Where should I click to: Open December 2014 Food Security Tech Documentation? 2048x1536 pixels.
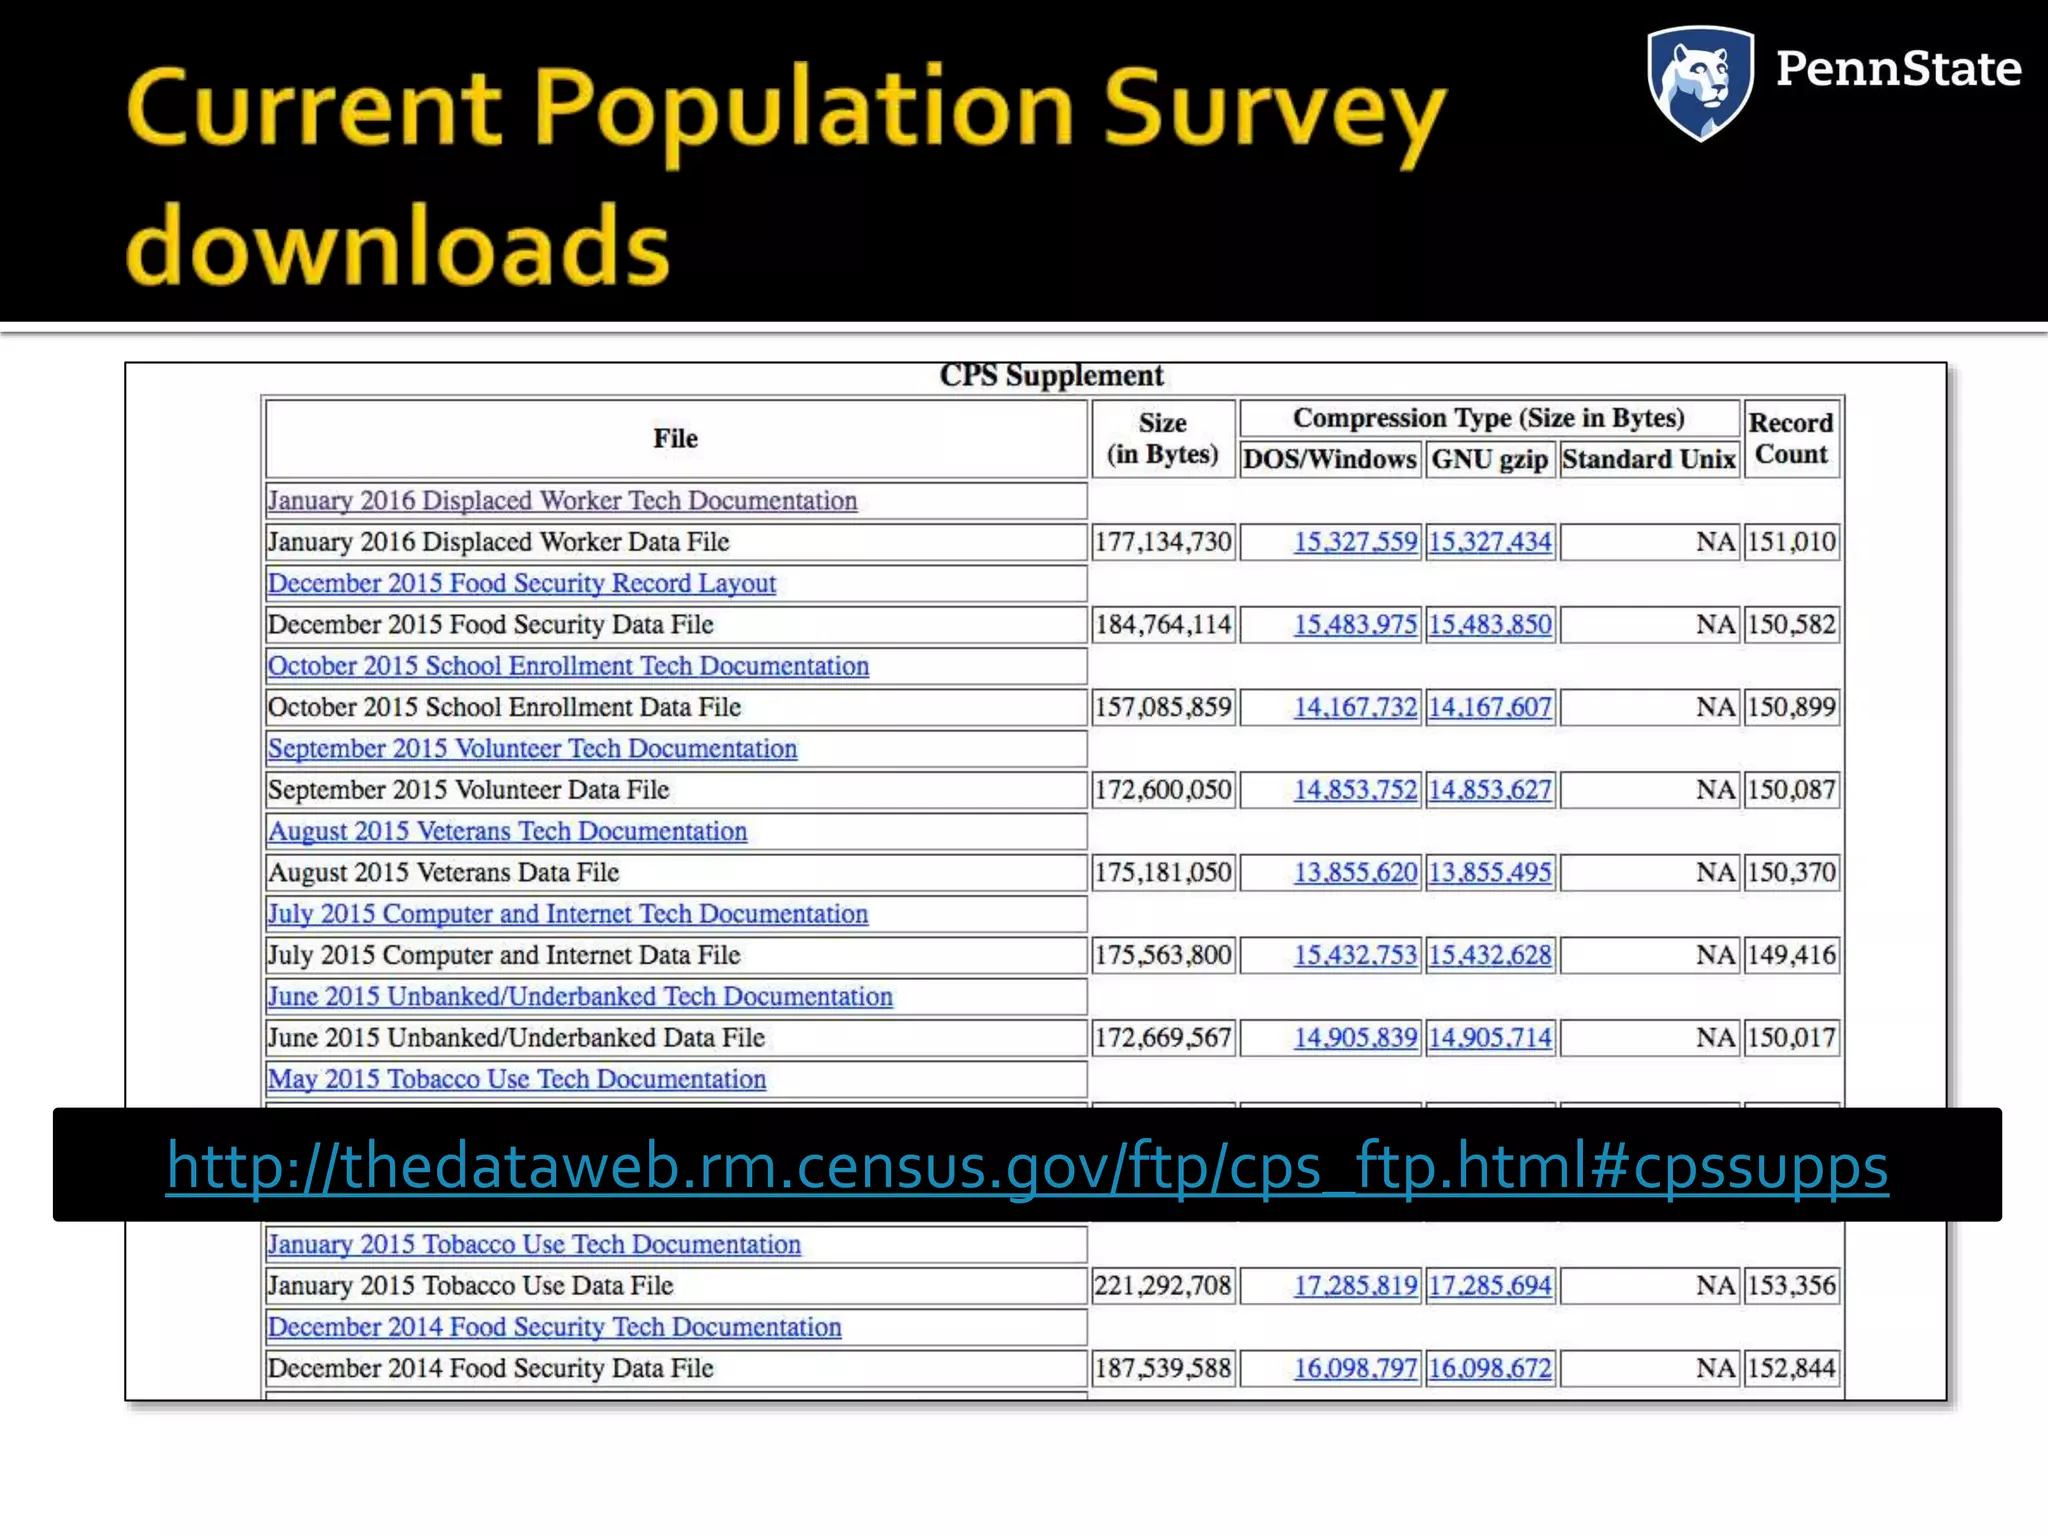click(x=554, y=1327)
